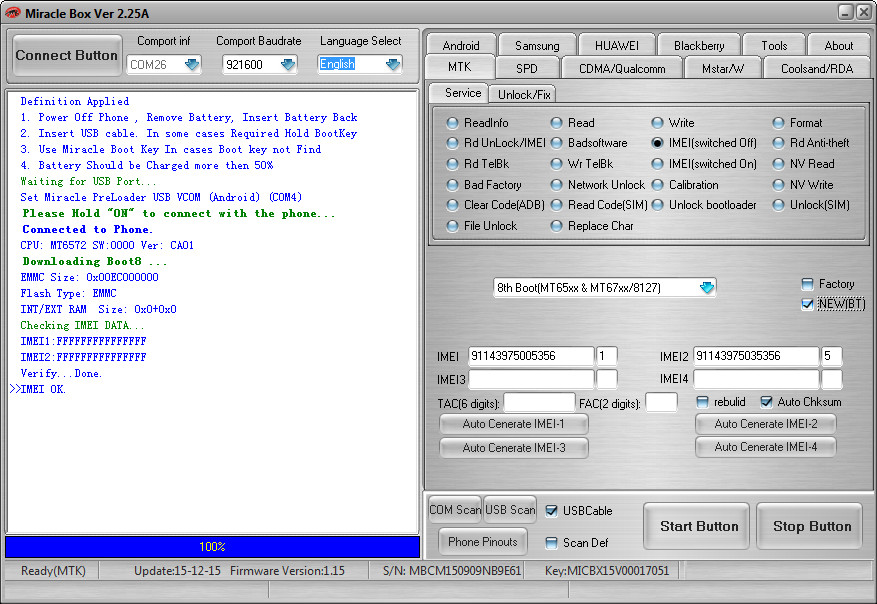Select the Badsoftware radio option

tap(590, 143)
